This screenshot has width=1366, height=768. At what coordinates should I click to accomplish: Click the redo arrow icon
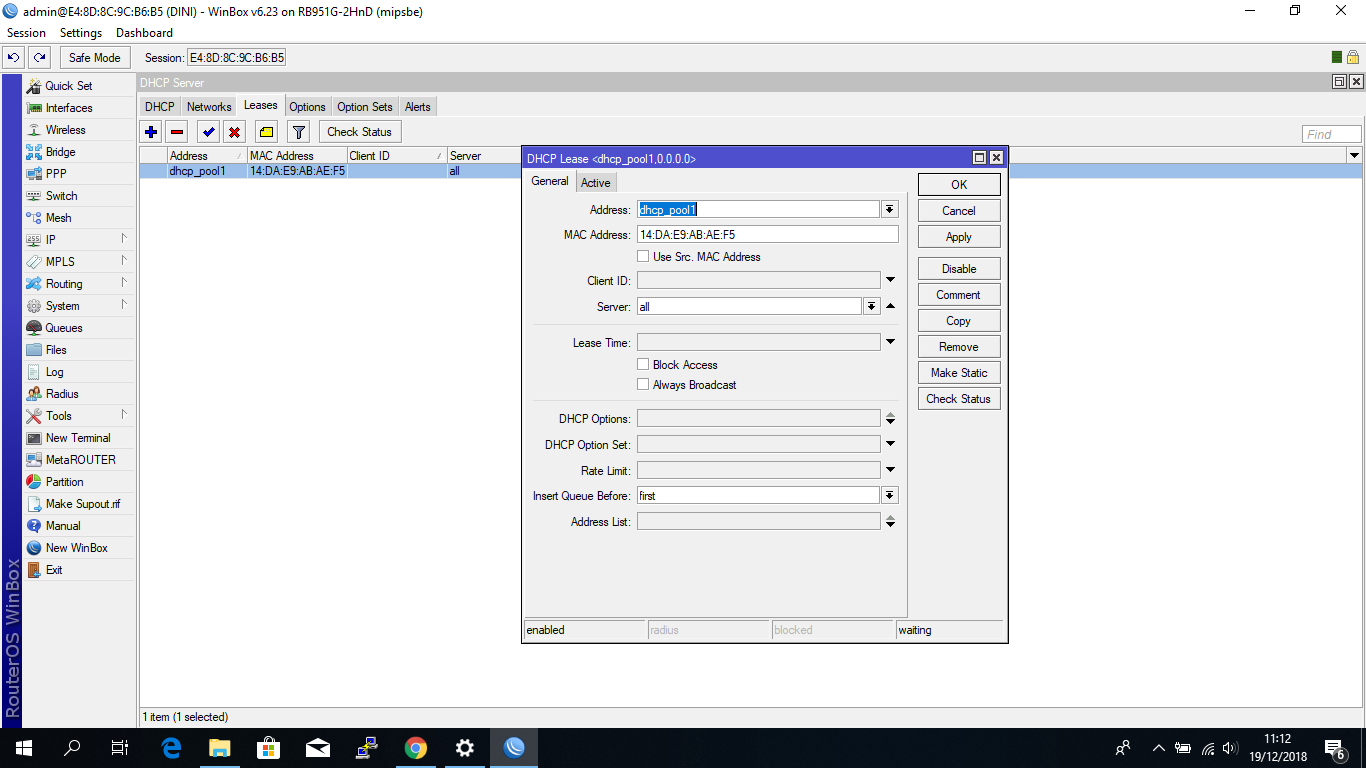tap(39, 58)
